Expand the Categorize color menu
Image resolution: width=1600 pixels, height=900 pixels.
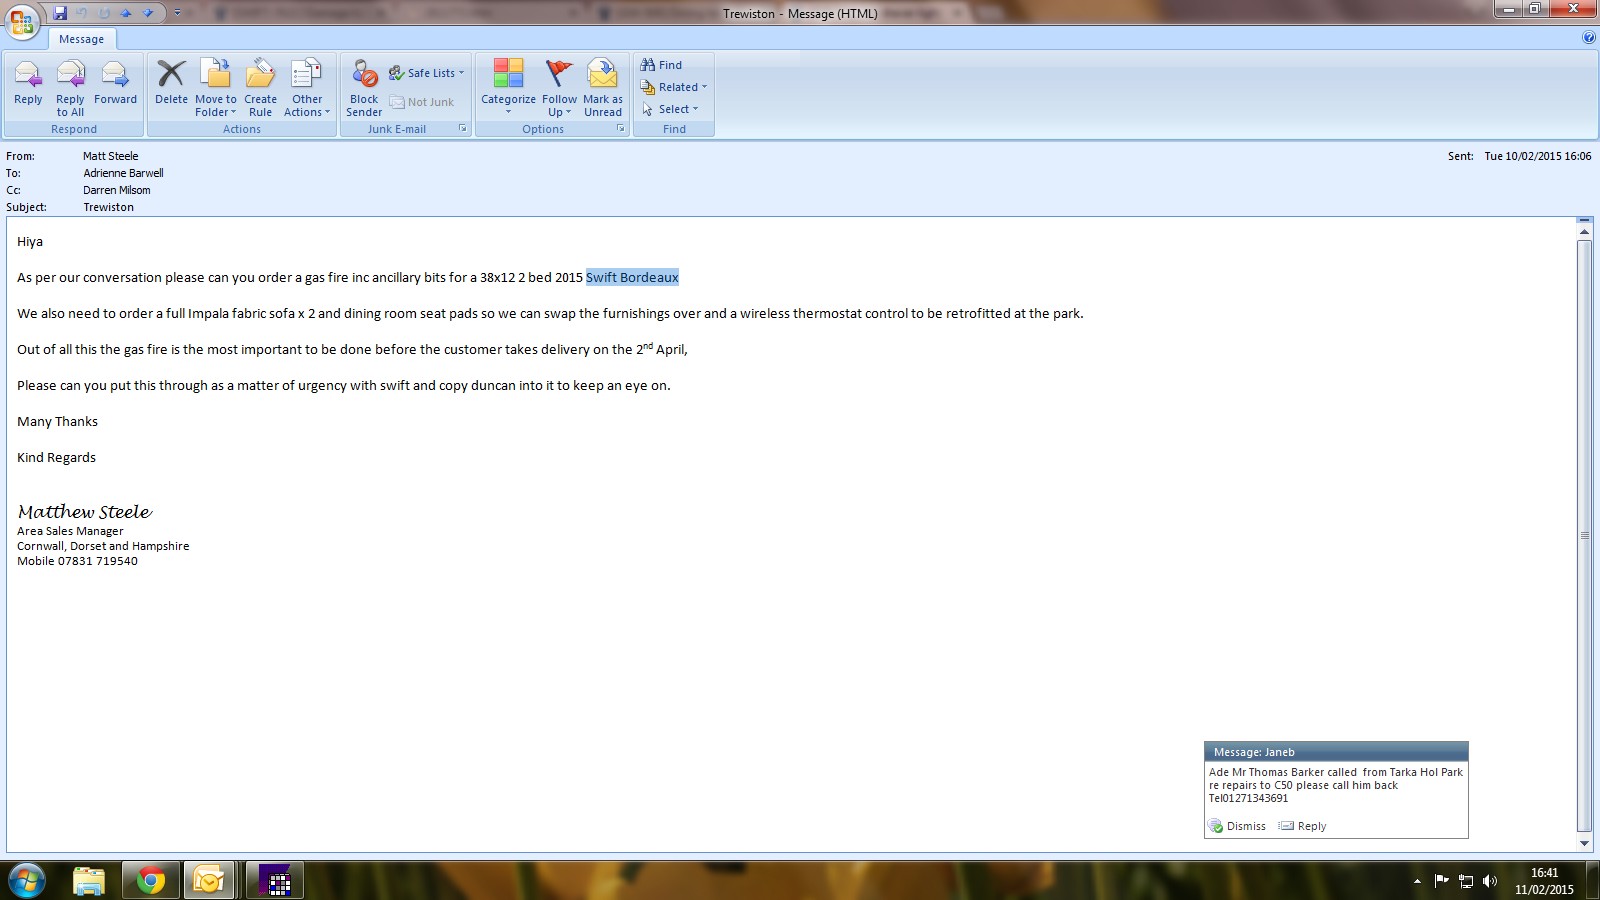click(508, 86)
